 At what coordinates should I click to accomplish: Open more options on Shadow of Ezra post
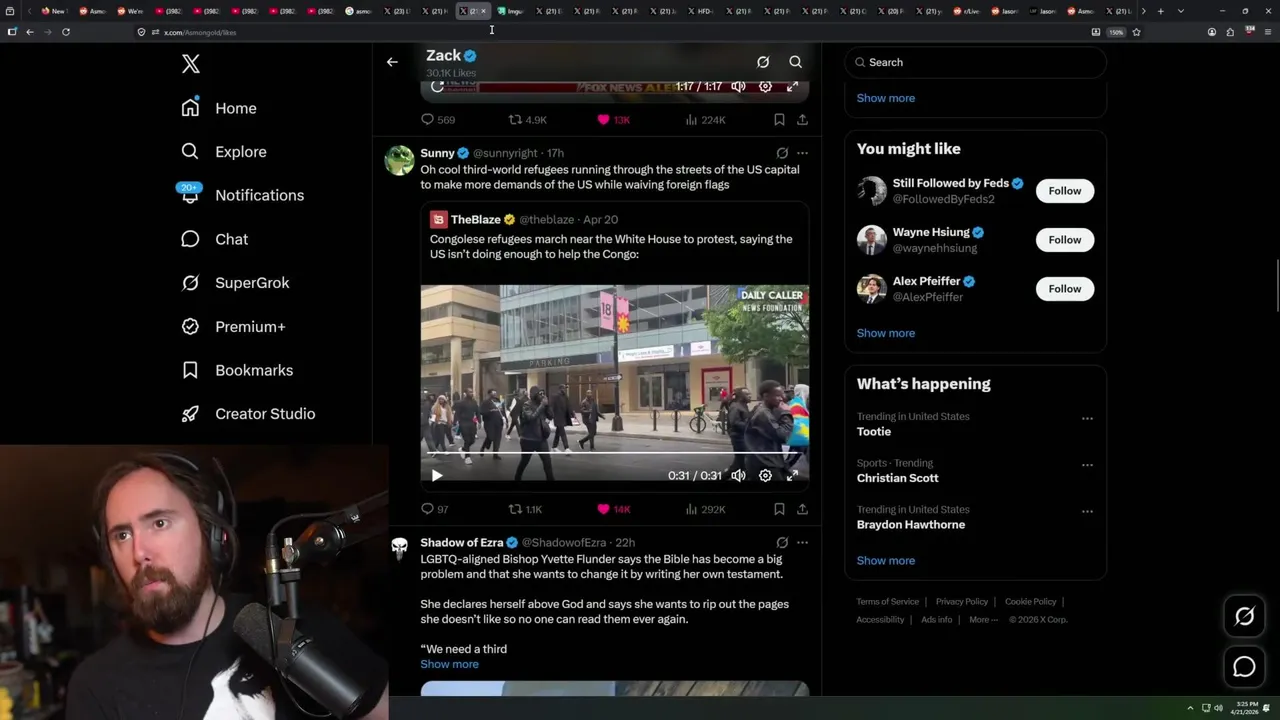point(802,542)
